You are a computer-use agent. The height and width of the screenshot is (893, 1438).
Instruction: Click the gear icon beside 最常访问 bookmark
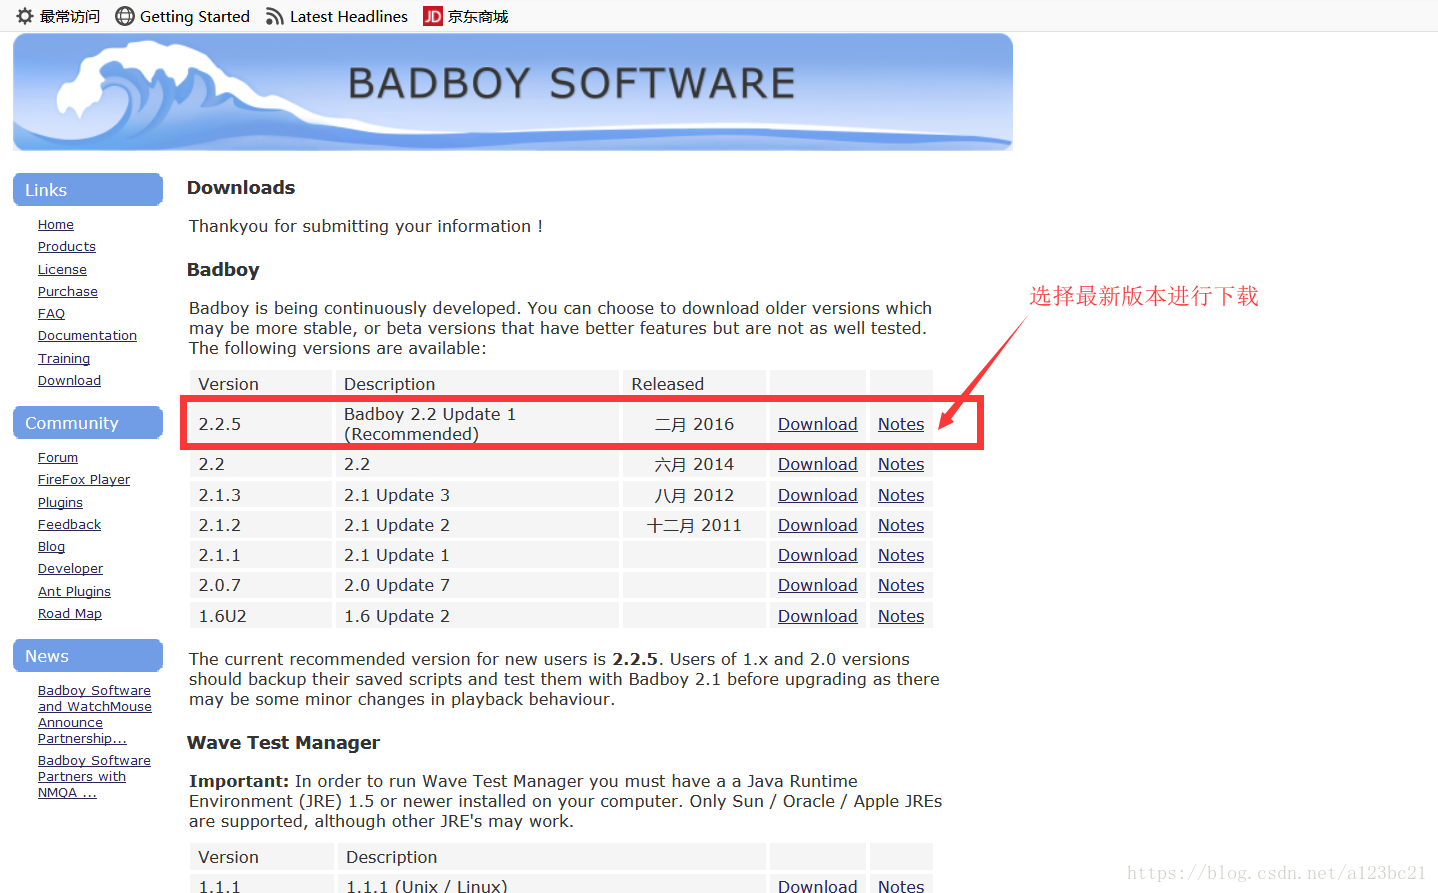[x=25, y=16]
